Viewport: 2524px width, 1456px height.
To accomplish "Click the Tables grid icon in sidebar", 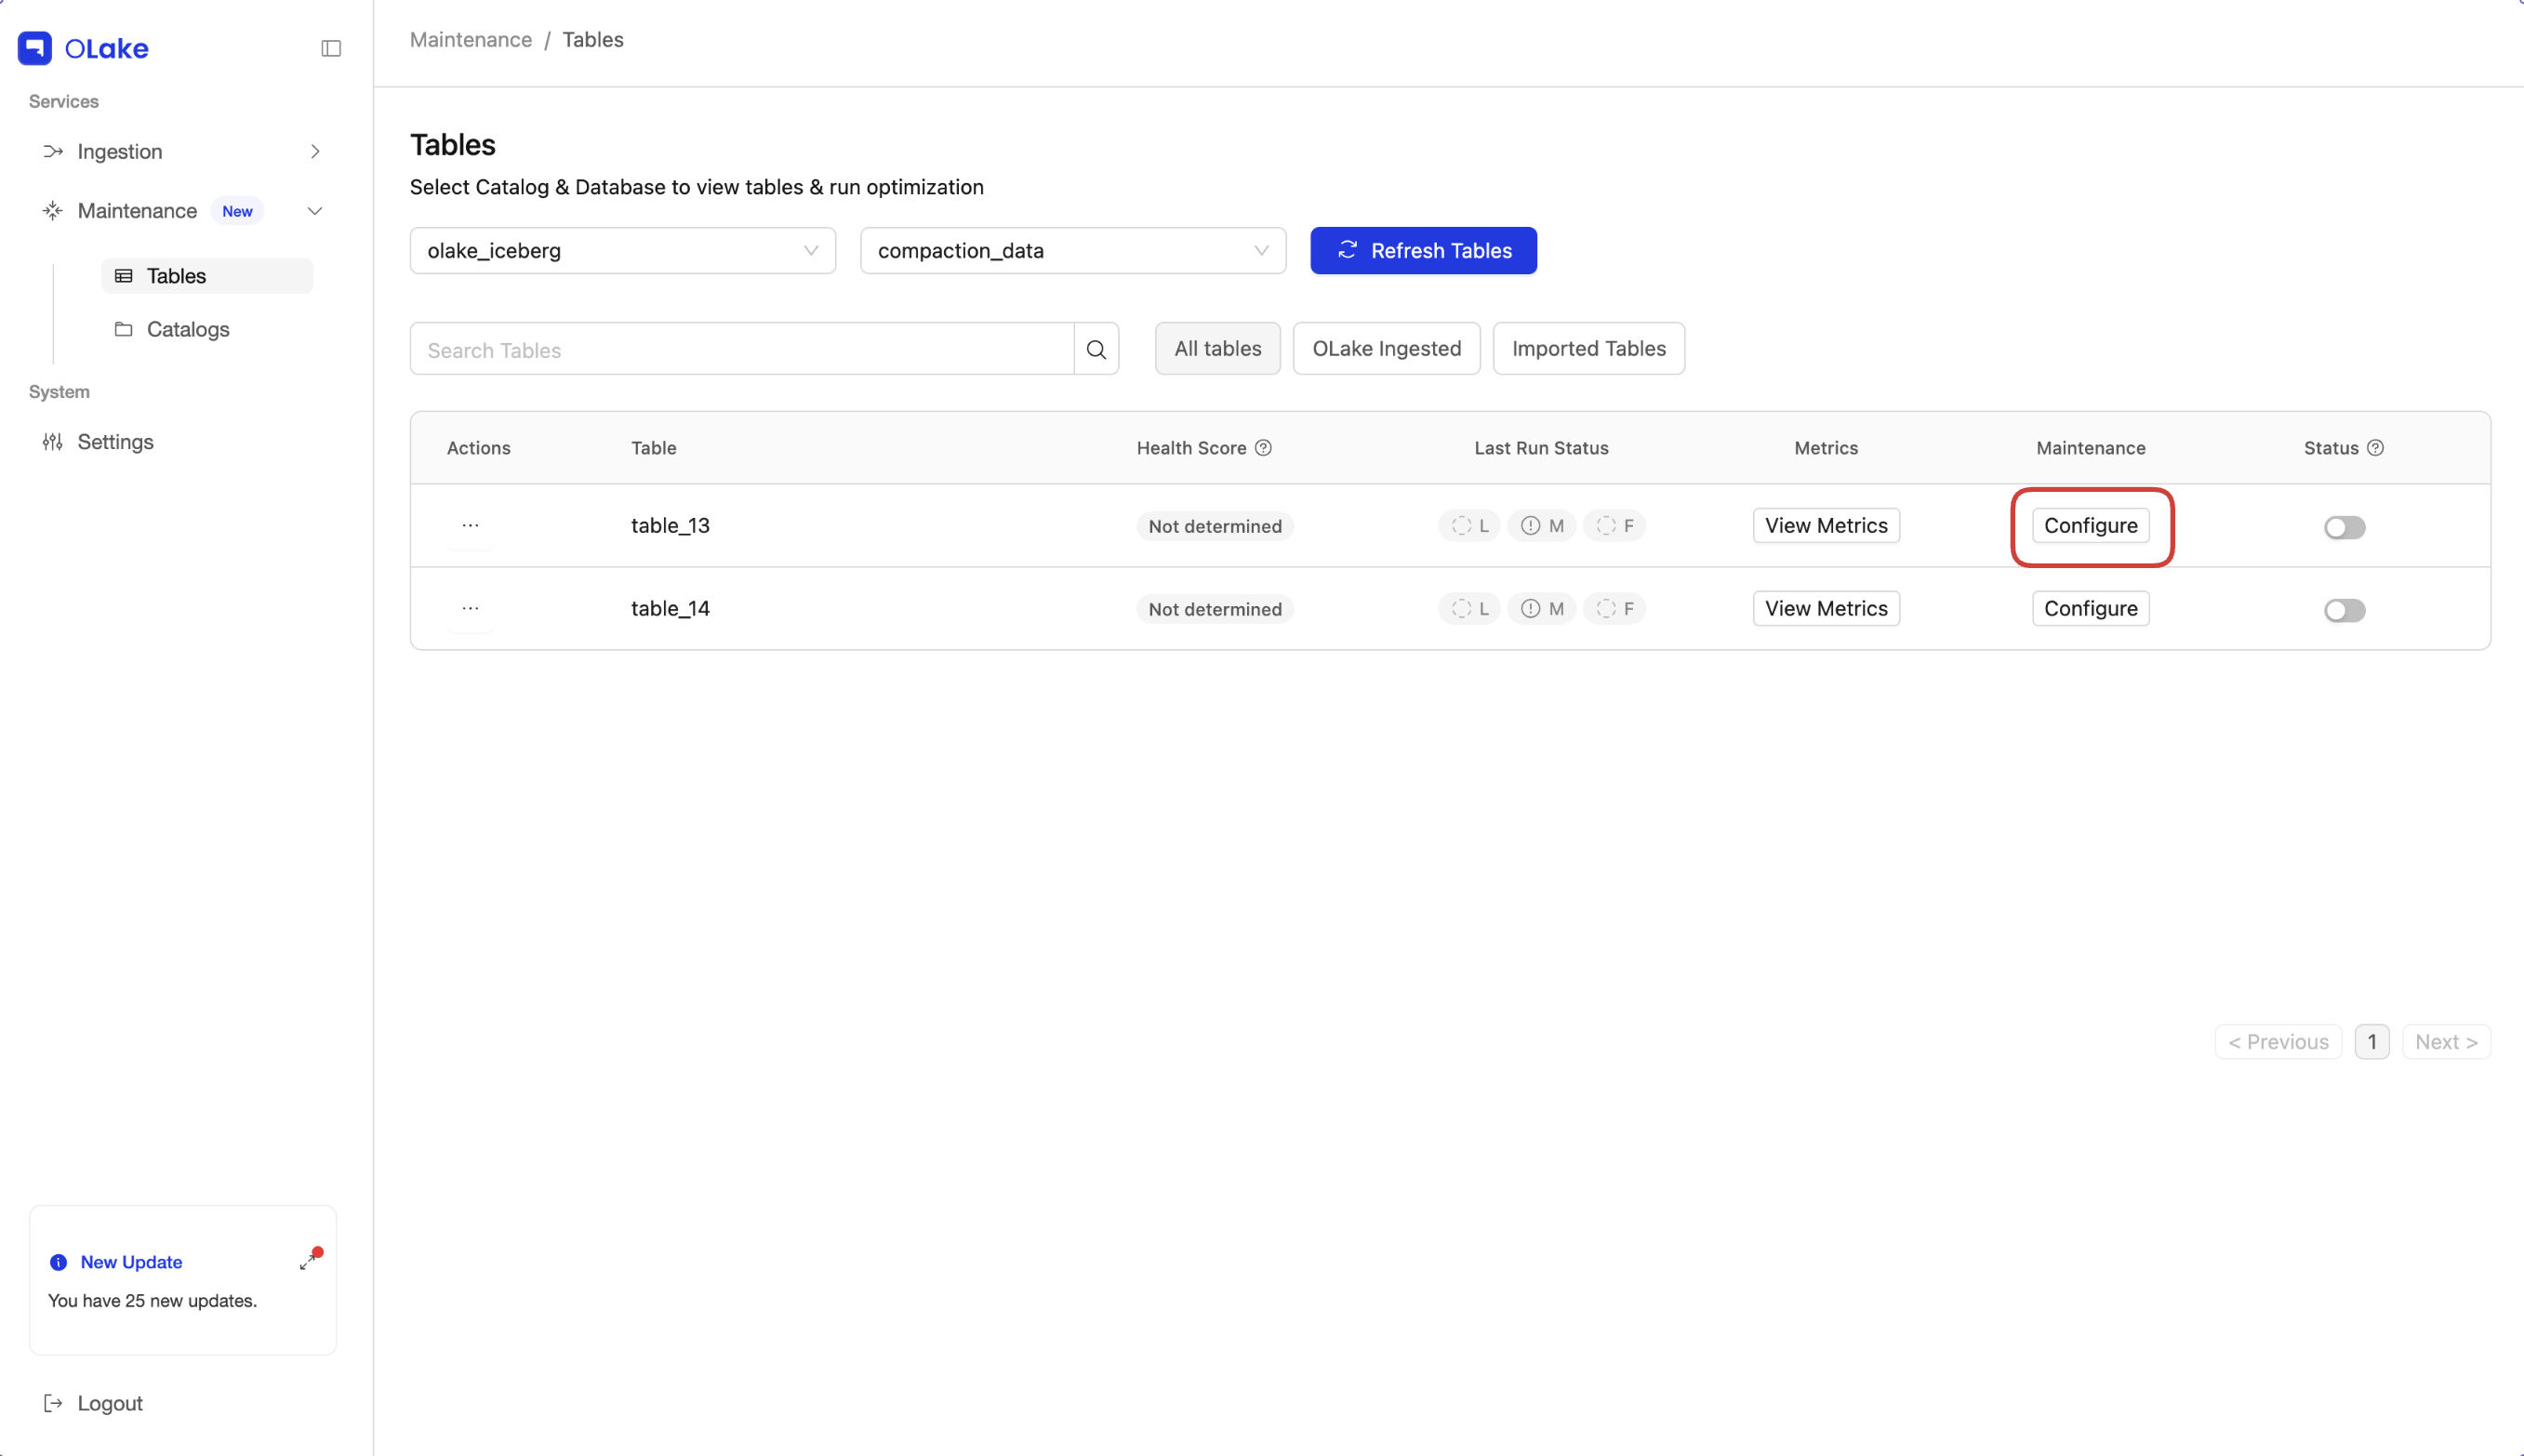I will [x=123, y=275].
